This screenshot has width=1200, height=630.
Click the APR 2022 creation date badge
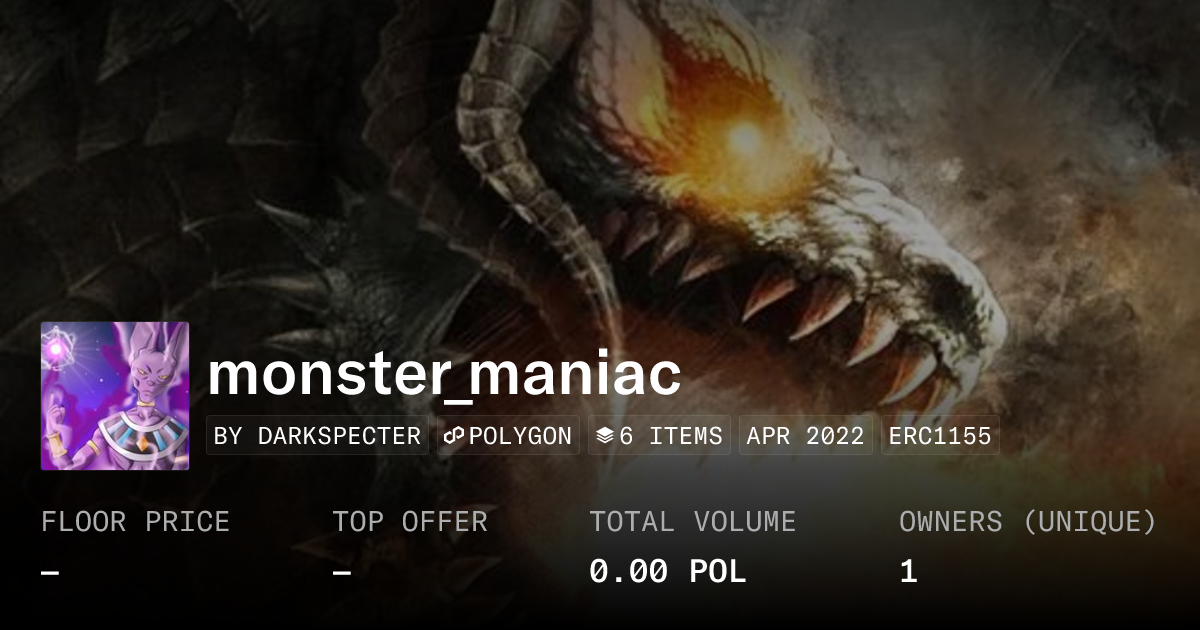pos(805,436)
